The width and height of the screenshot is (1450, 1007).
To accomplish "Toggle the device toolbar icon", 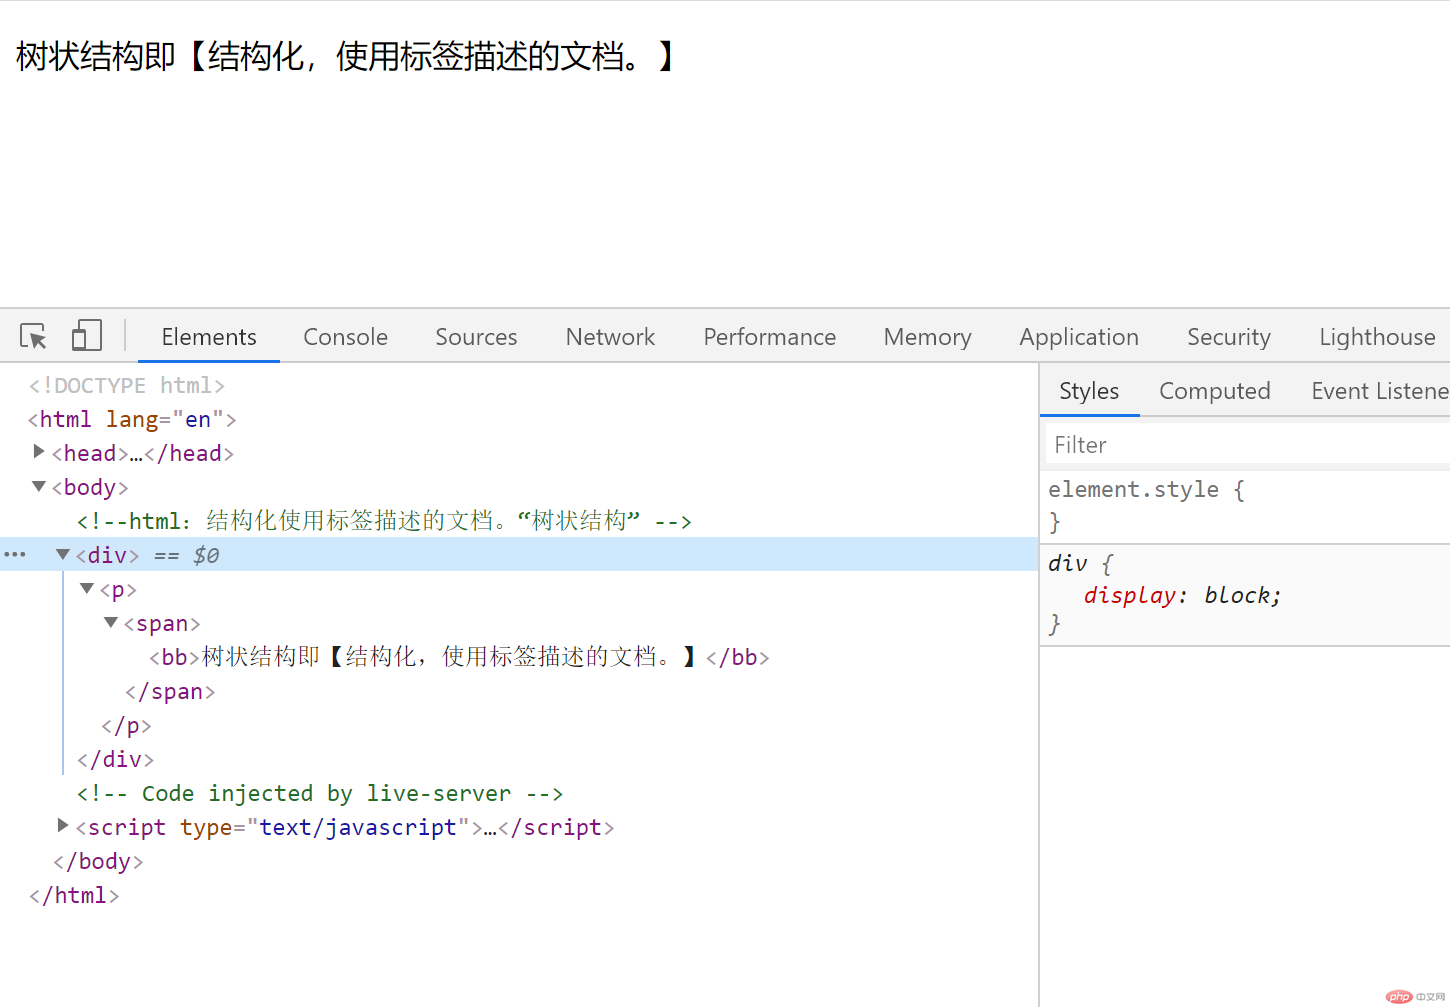I will [87, 336].
